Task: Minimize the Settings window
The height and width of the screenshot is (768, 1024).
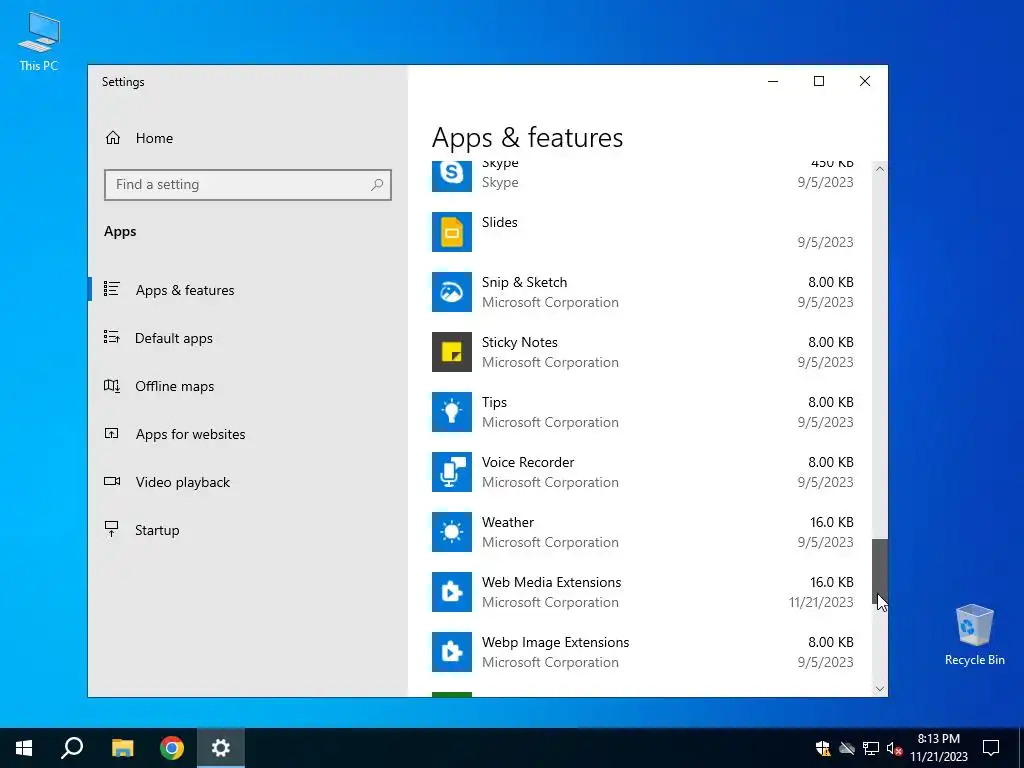Action: 773,81
